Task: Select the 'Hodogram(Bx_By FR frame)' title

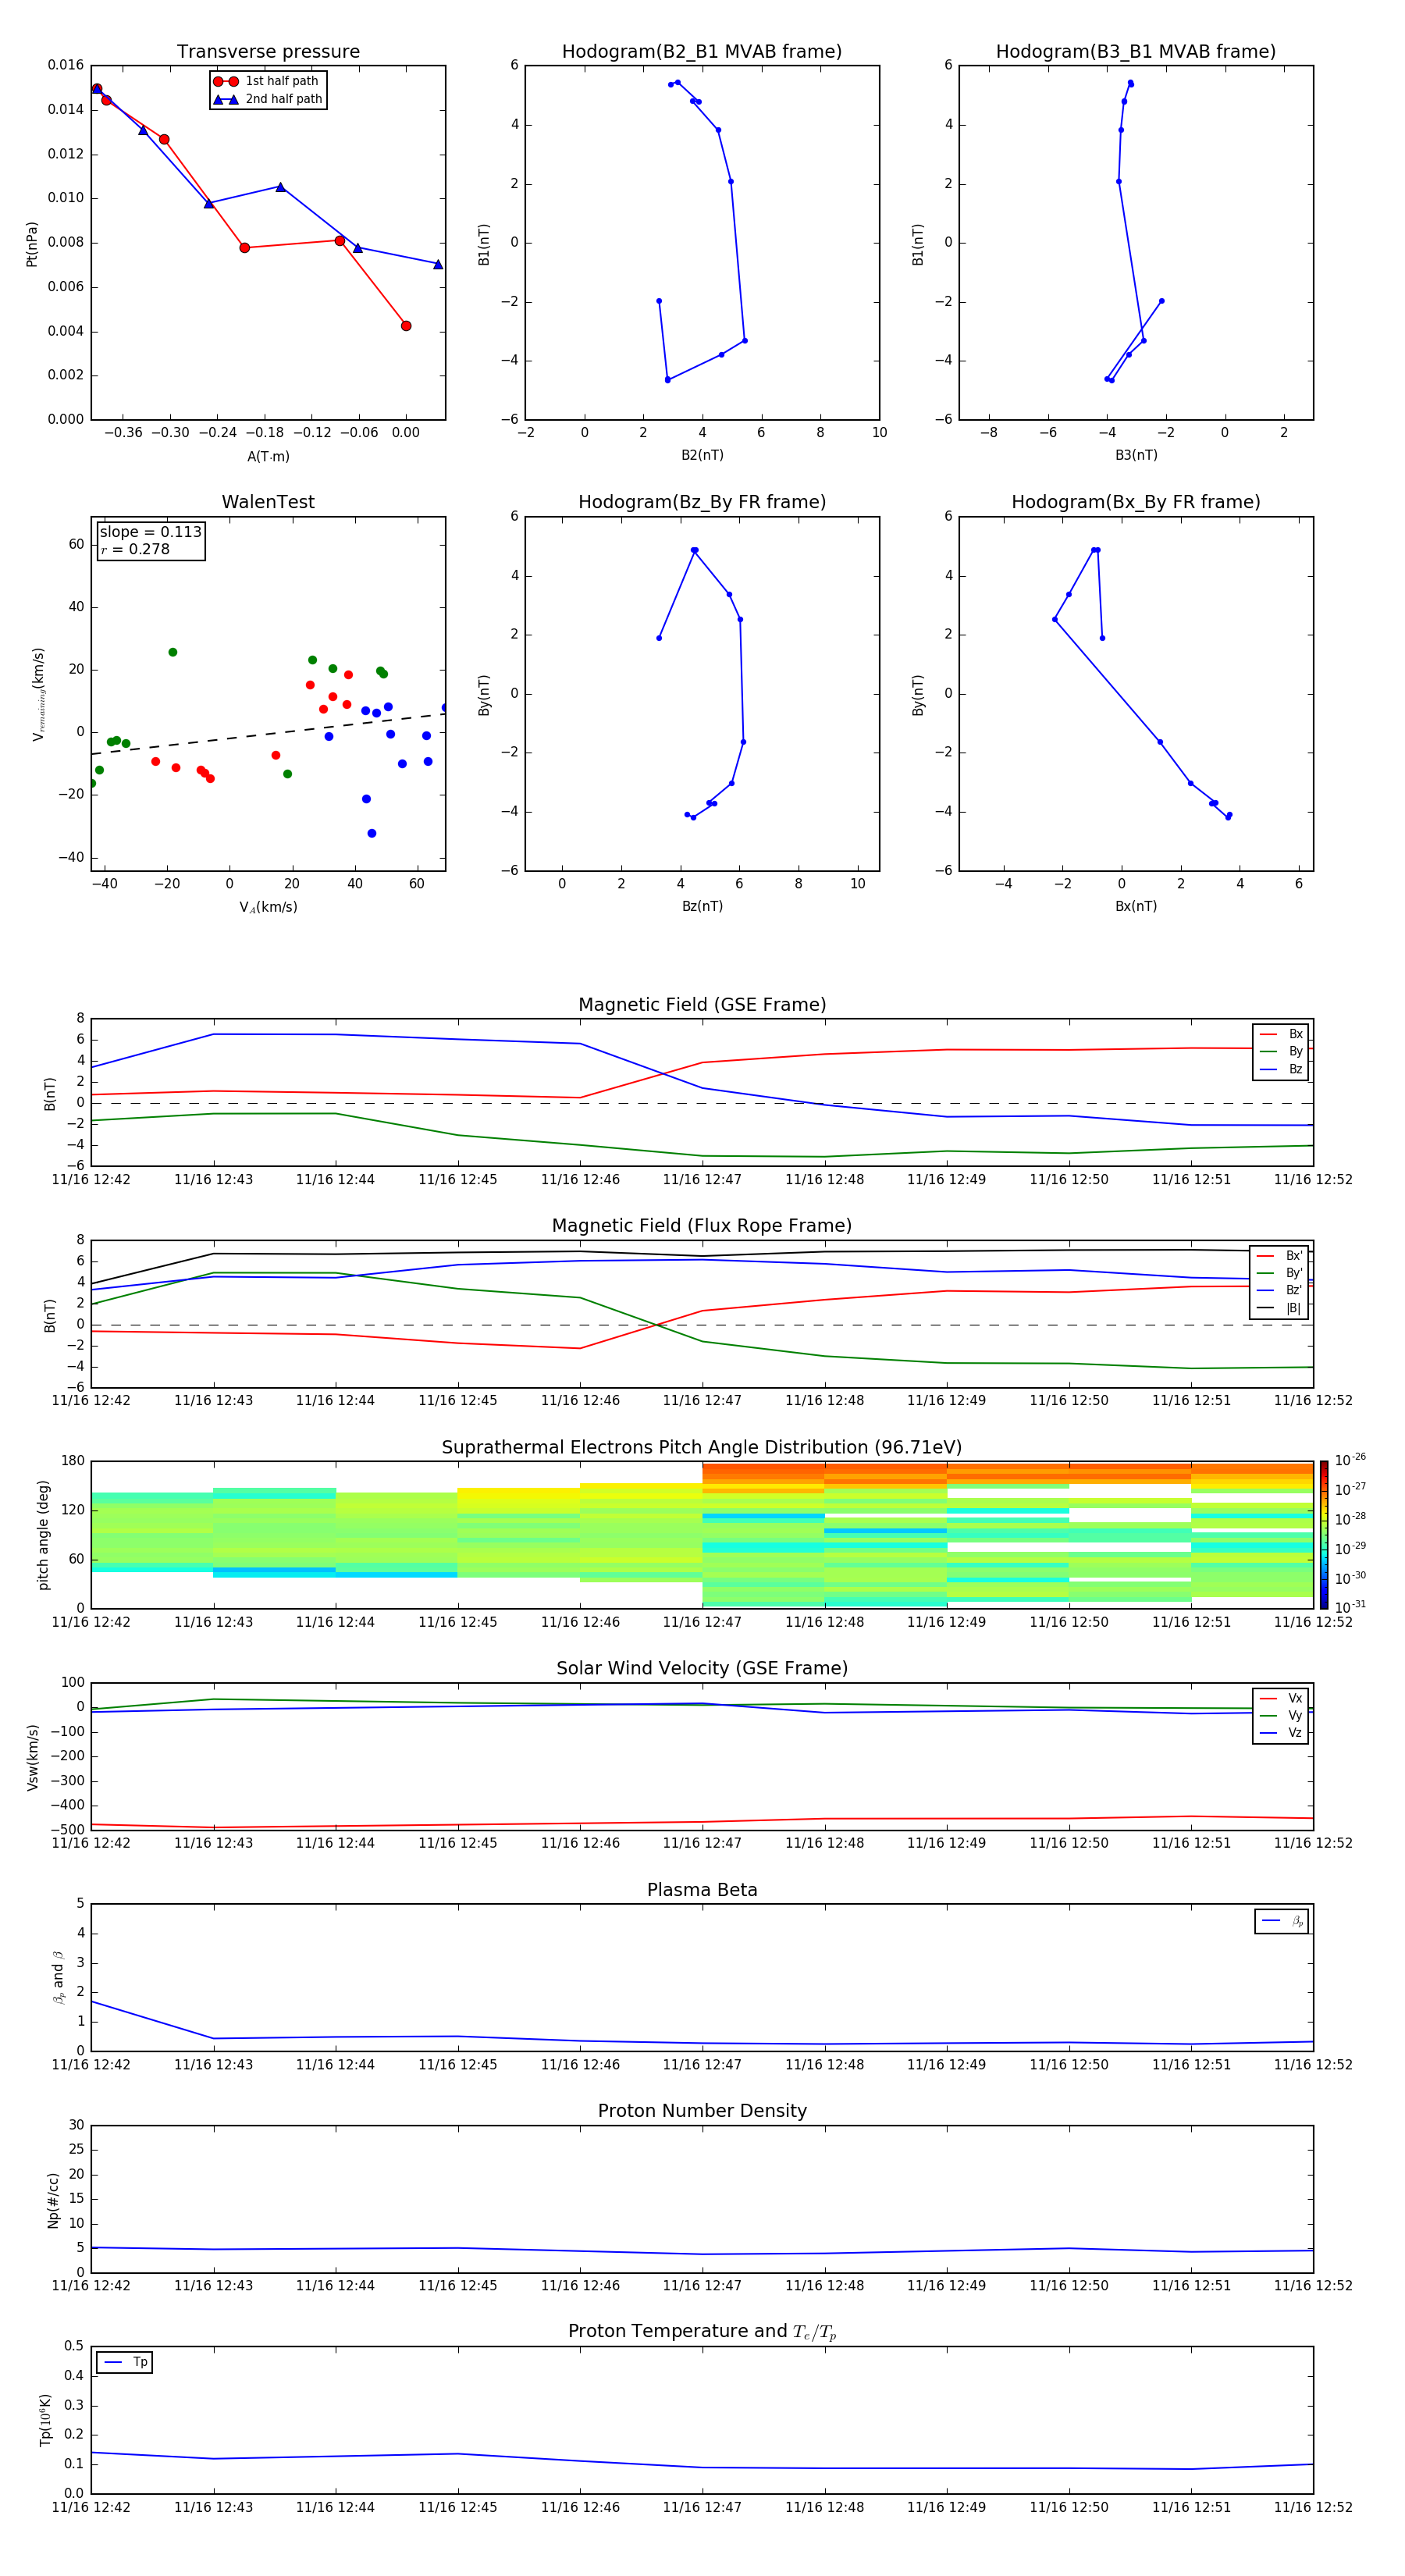Action: [x=1136, y=502]
